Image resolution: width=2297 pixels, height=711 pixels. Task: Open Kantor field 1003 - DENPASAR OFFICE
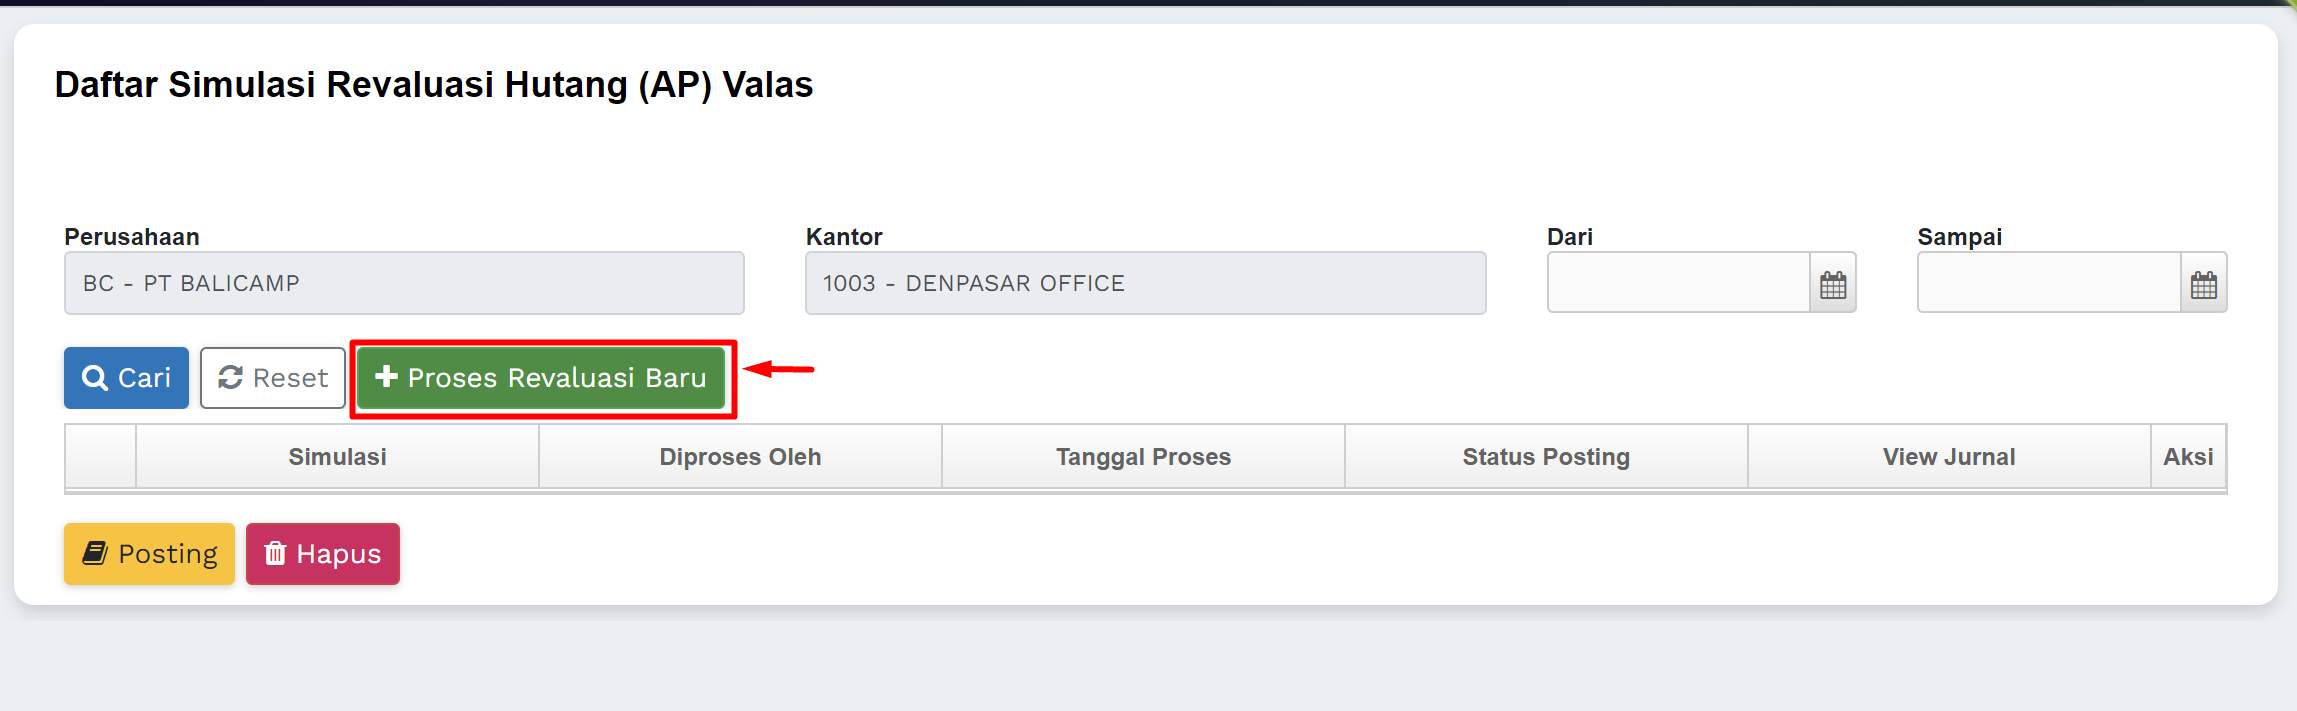click(x=1145, y=283)
